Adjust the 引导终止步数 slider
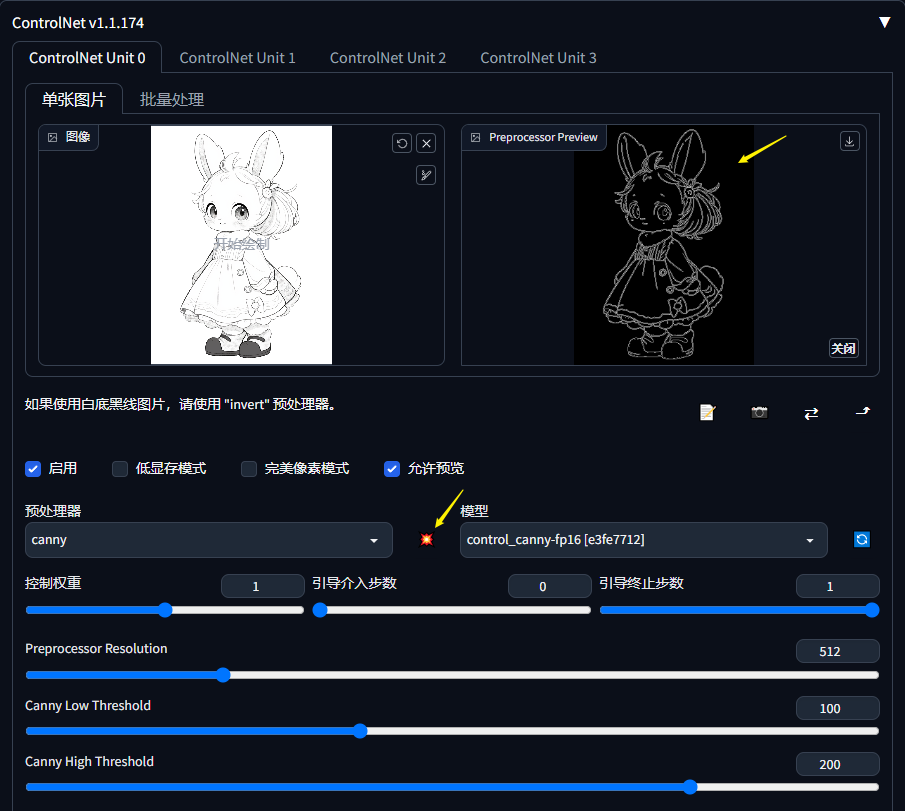This screenshot has width=905, height=811. click(739, 610)
